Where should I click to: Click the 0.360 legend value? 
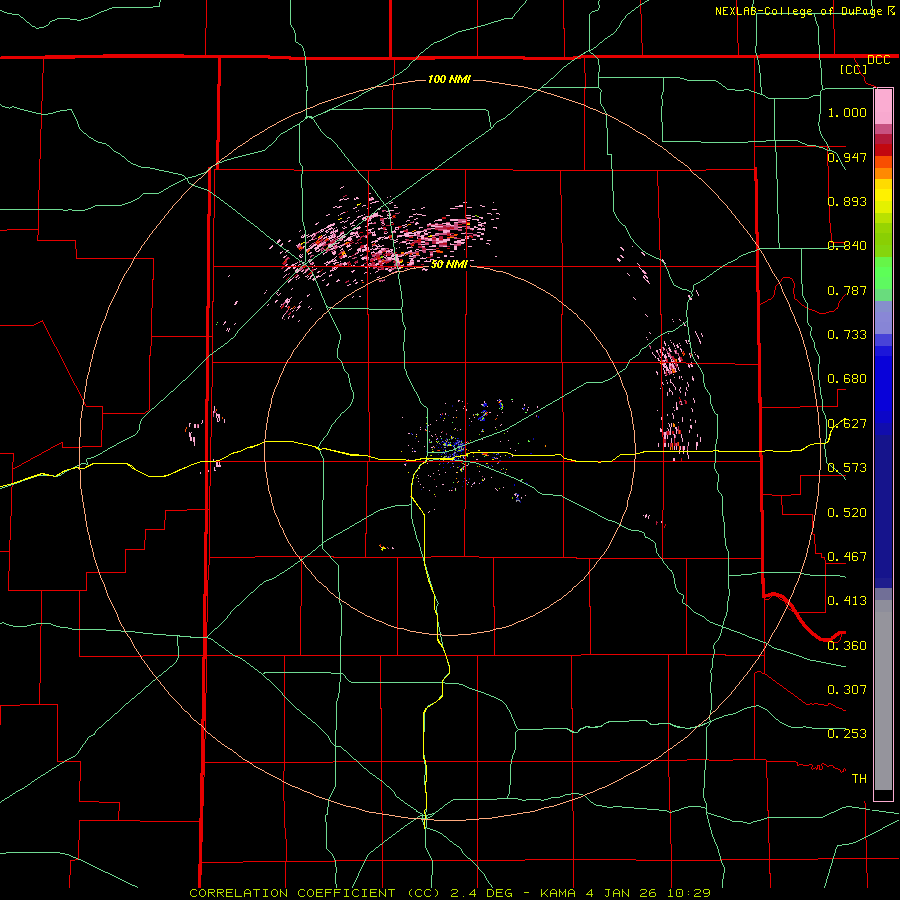click(x=847, y=646)
